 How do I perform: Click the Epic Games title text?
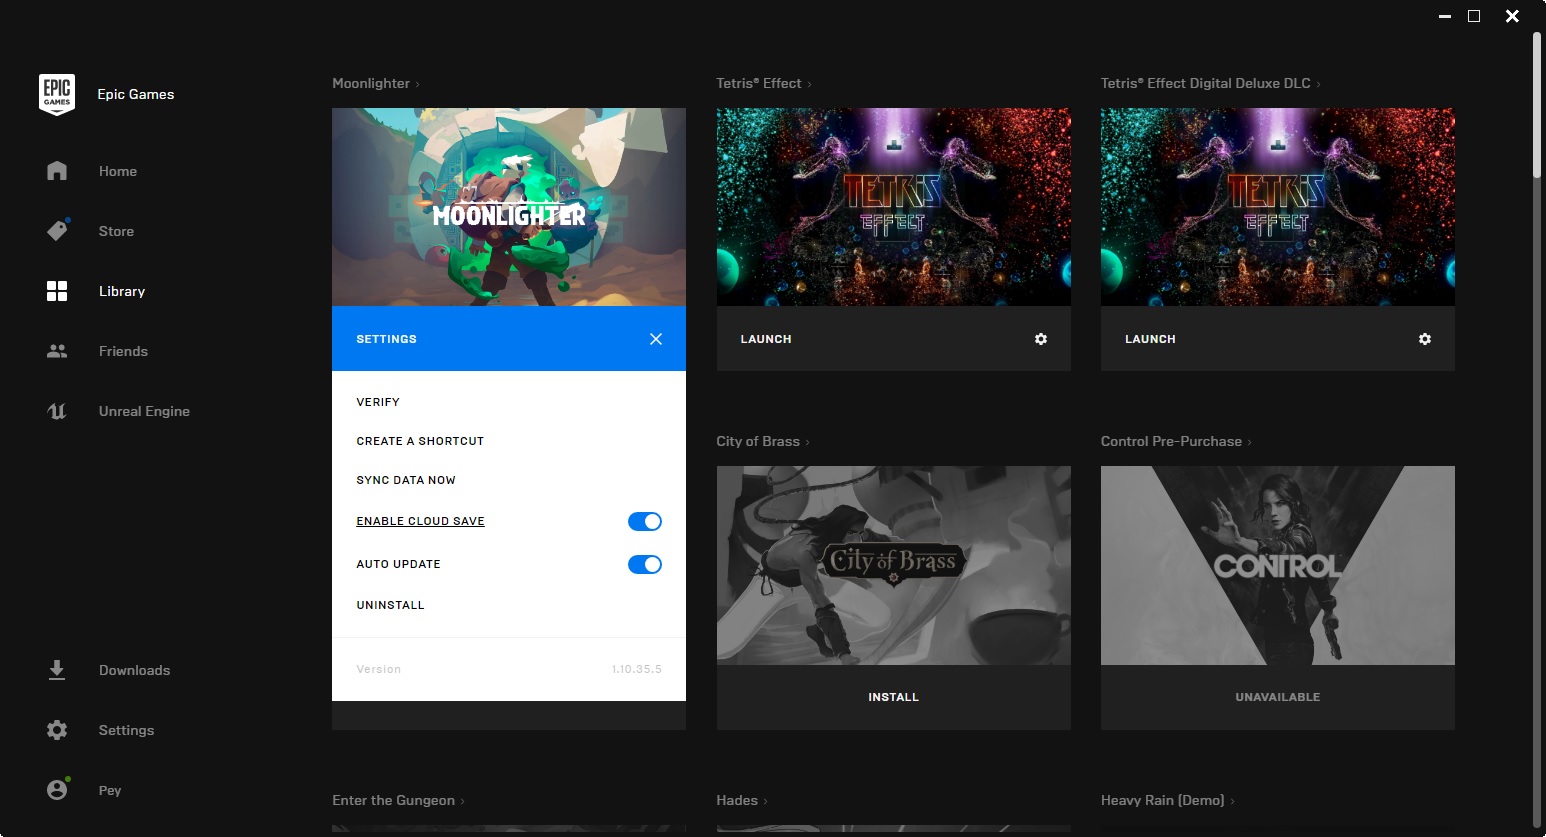136,94
